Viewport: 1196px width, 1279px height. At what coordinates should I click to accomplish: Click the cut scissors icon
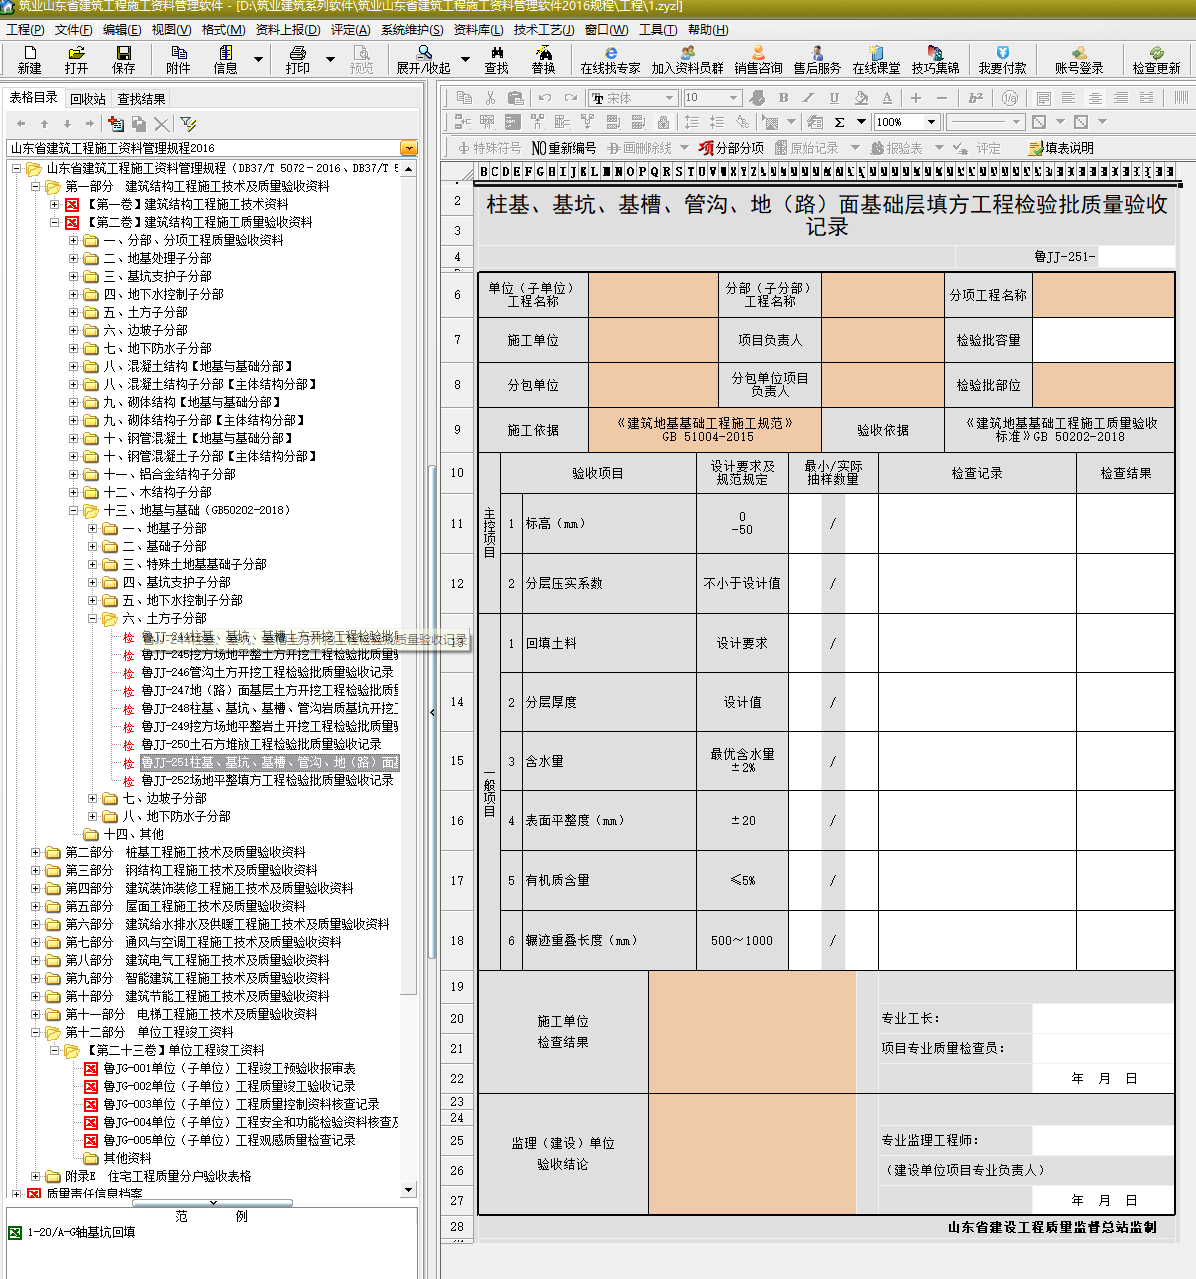point(490,97)
